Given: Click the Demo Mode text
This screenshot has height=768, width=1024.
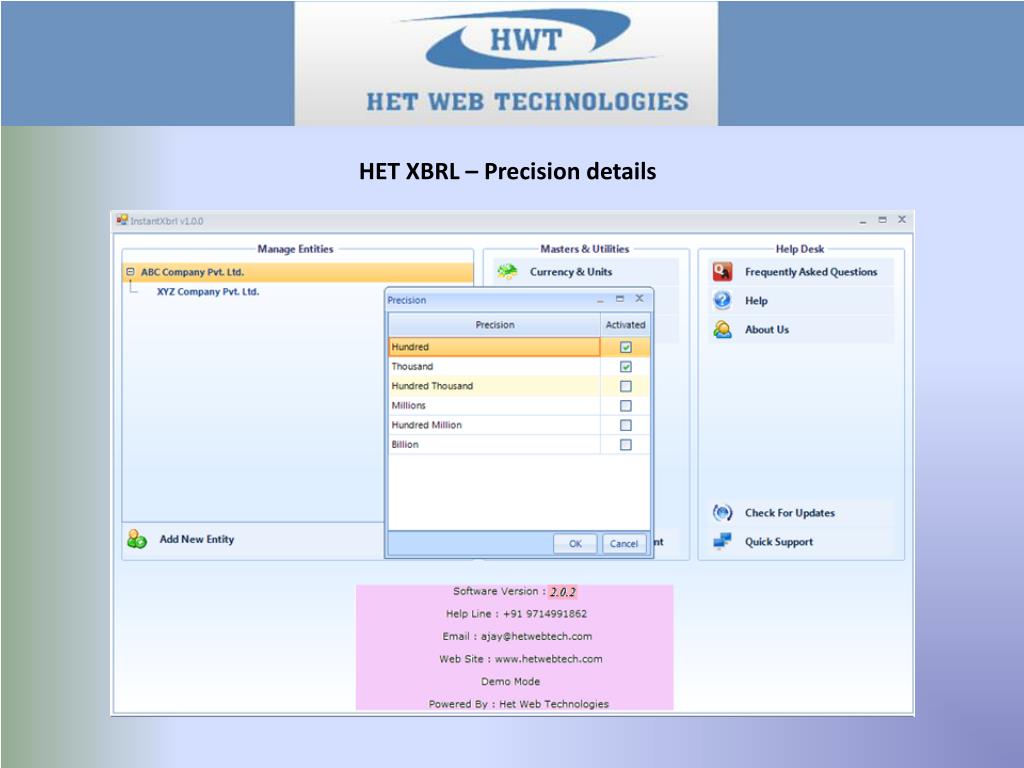Looking at the screenshot, I should (x=511, y=681).
